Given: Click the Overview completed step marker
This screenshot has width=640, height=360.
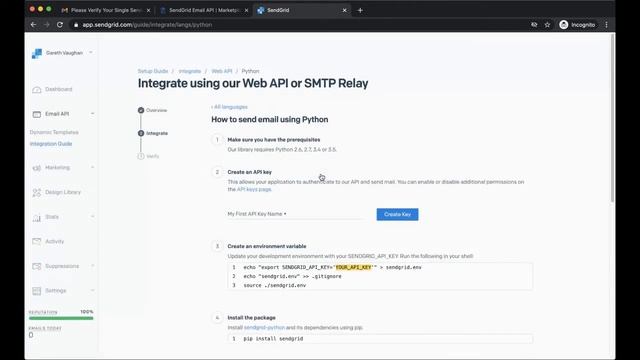Looking at the screenshot, I should point(141,110).
